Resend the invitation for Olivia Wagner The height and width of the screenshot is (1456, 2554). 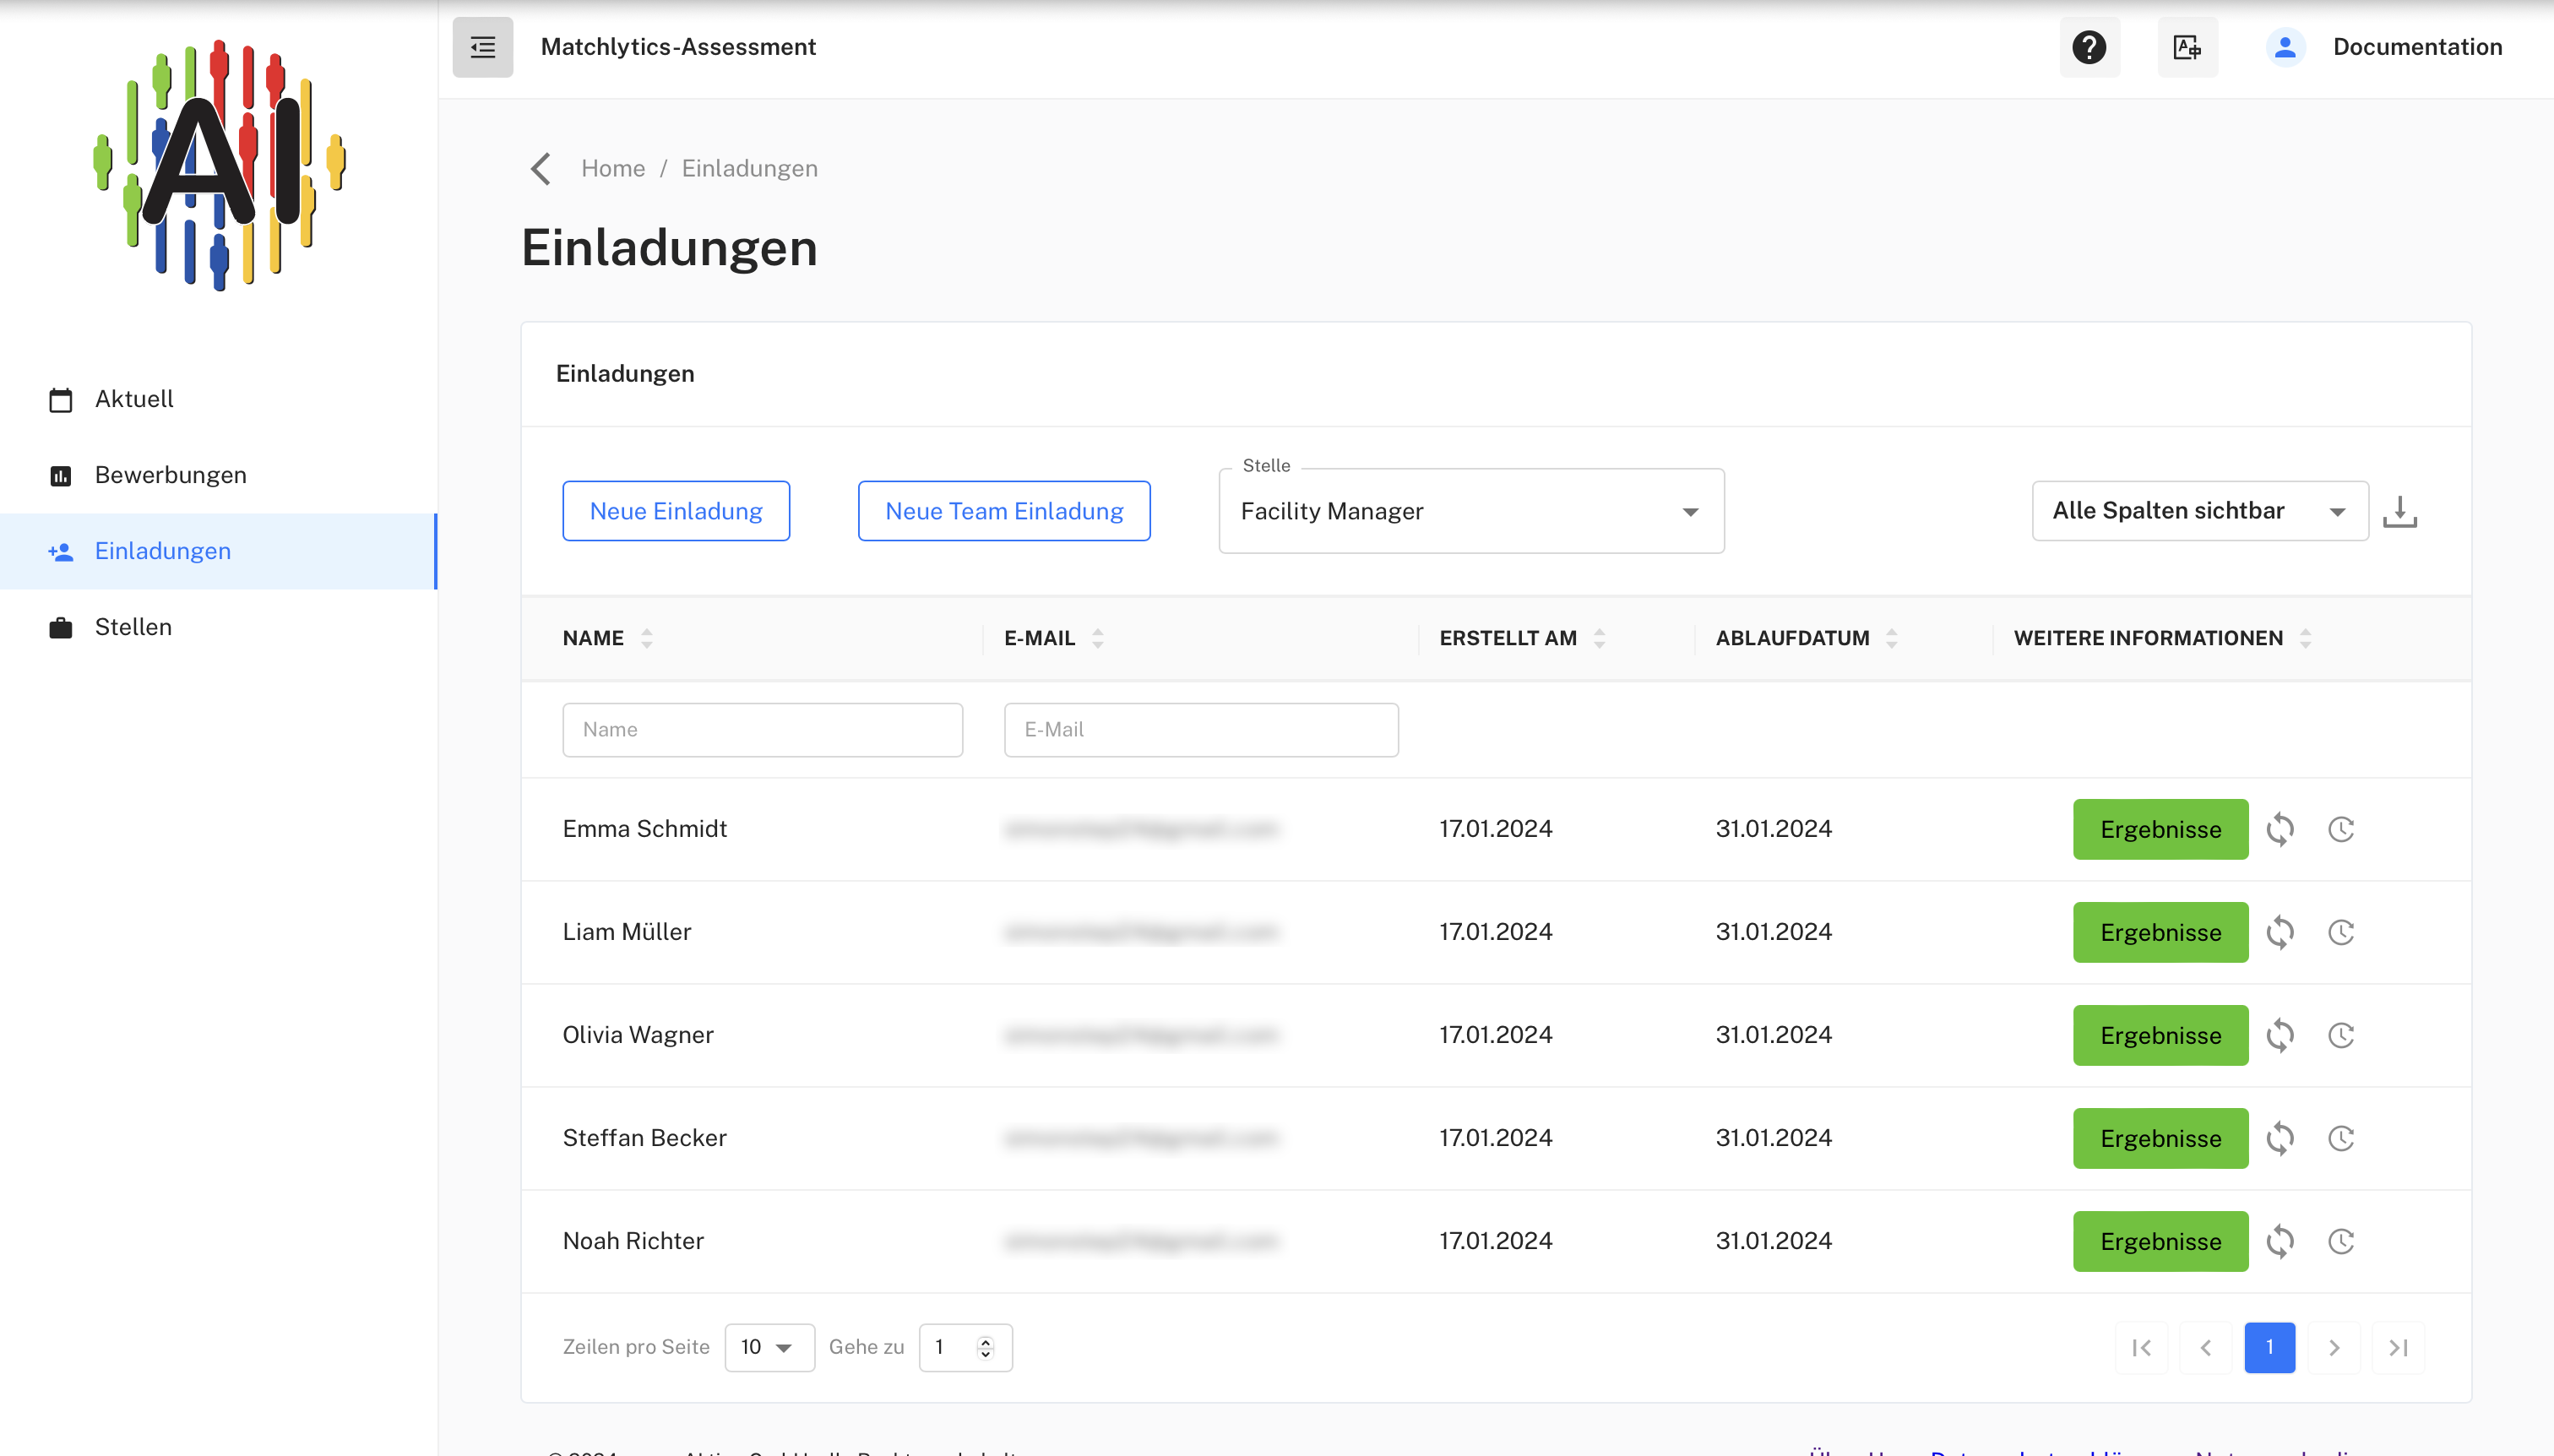(2280, 1035)
